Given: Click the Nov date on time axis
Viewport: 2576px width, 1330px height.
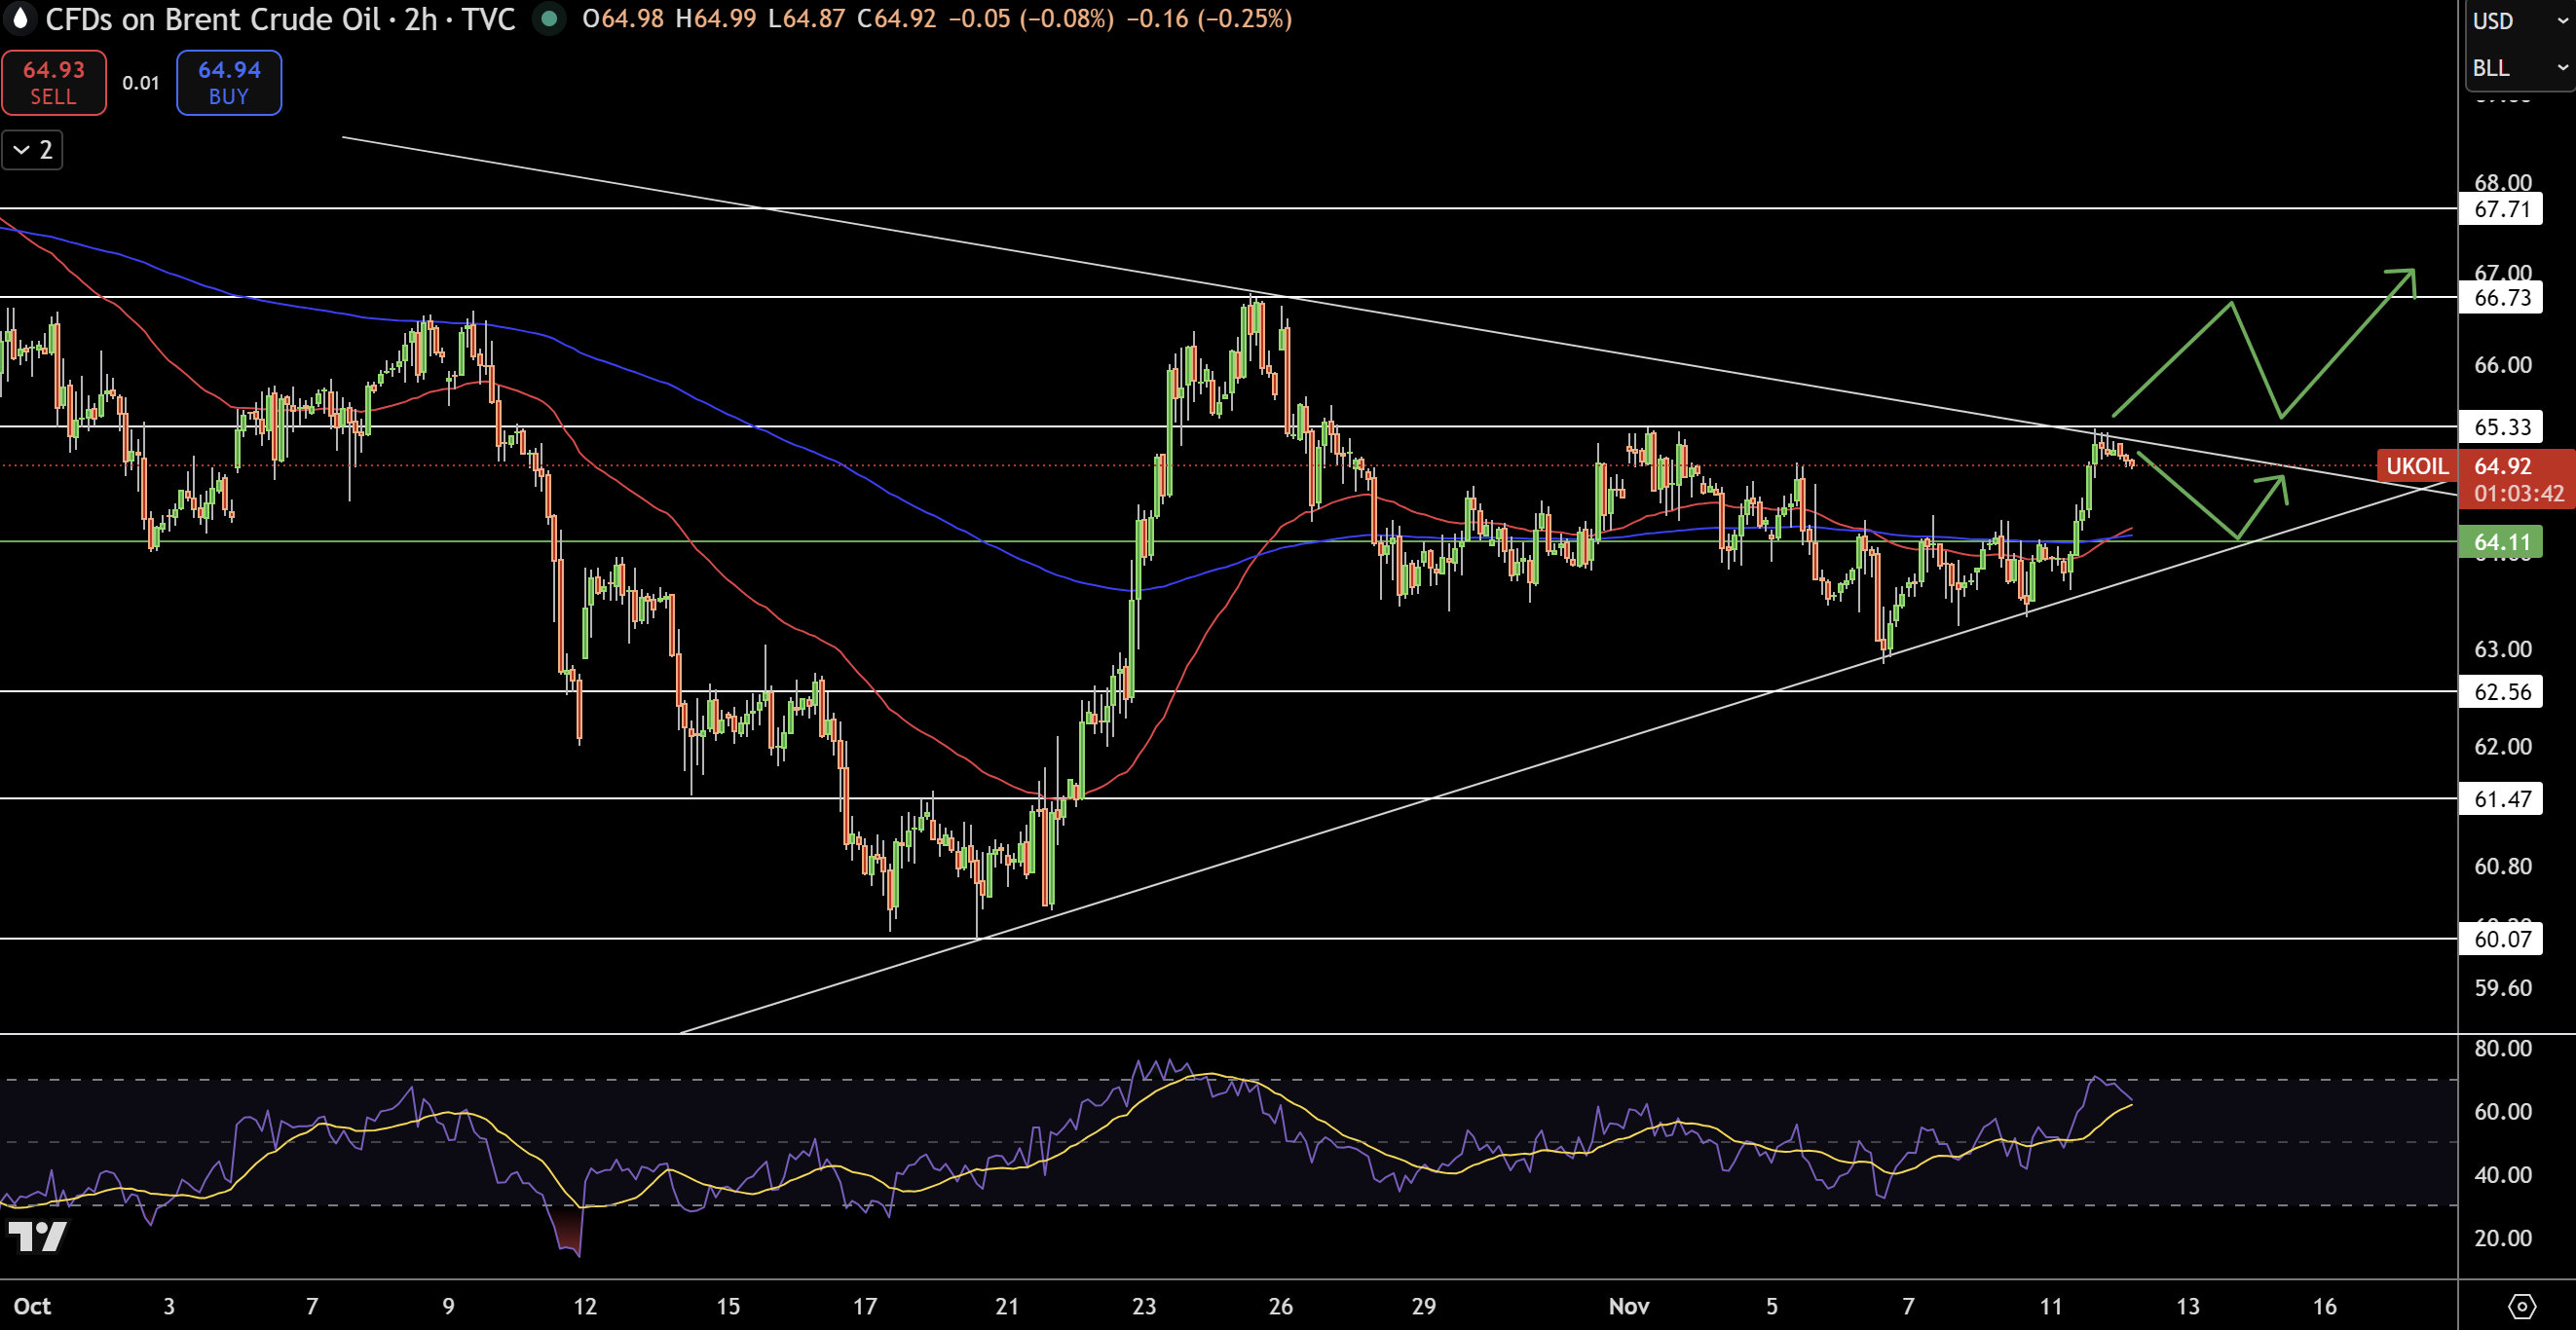Looking at the screenshot, I should (x=1628, y=1306).
